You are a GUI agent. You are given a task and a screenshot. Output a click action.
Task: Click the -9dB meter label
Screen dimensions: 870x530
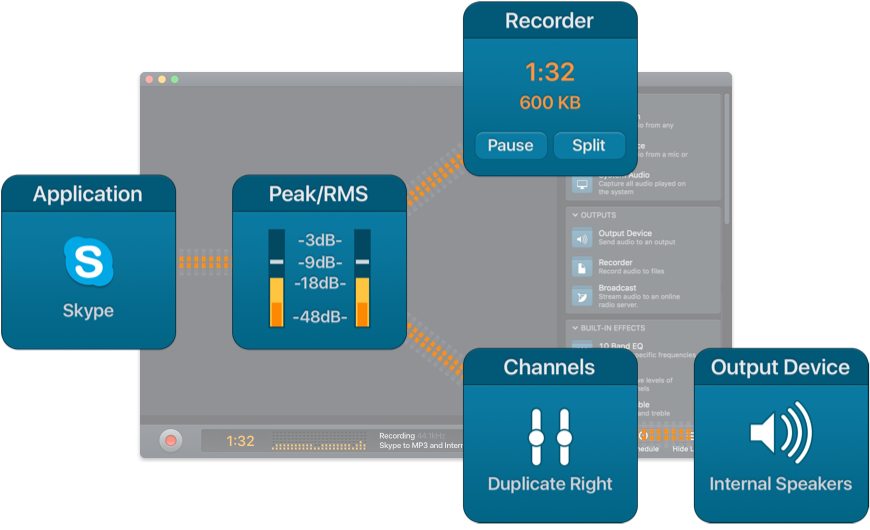coord(320,262)
